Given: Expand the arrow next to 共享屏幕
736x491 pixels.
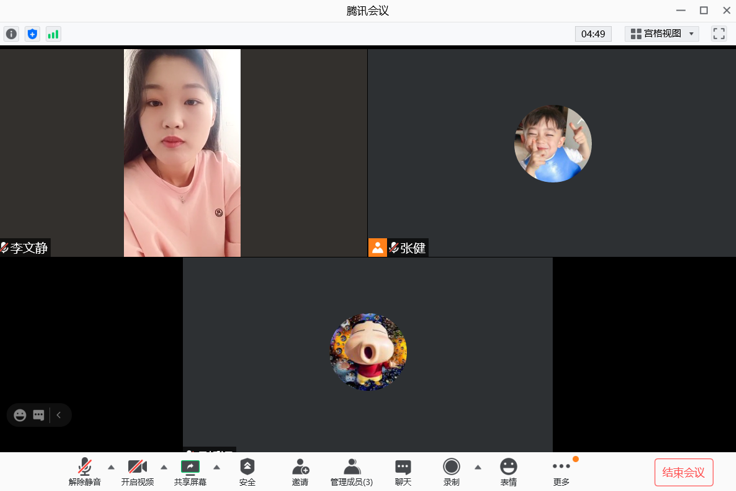Looking at the screenshot, I should [x=216, y=467].
